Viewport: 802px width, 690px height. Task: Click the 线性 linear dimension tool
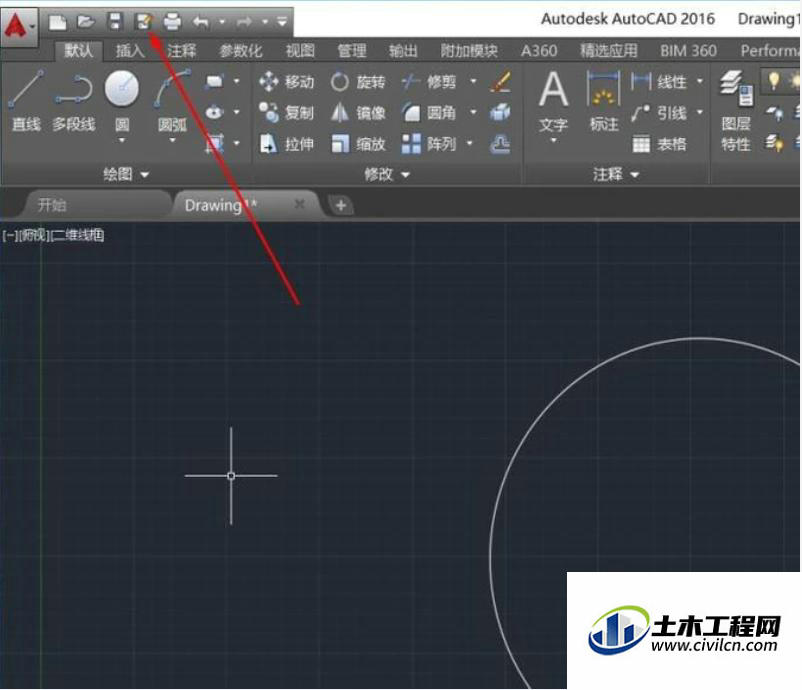click(x=659, y=82)
